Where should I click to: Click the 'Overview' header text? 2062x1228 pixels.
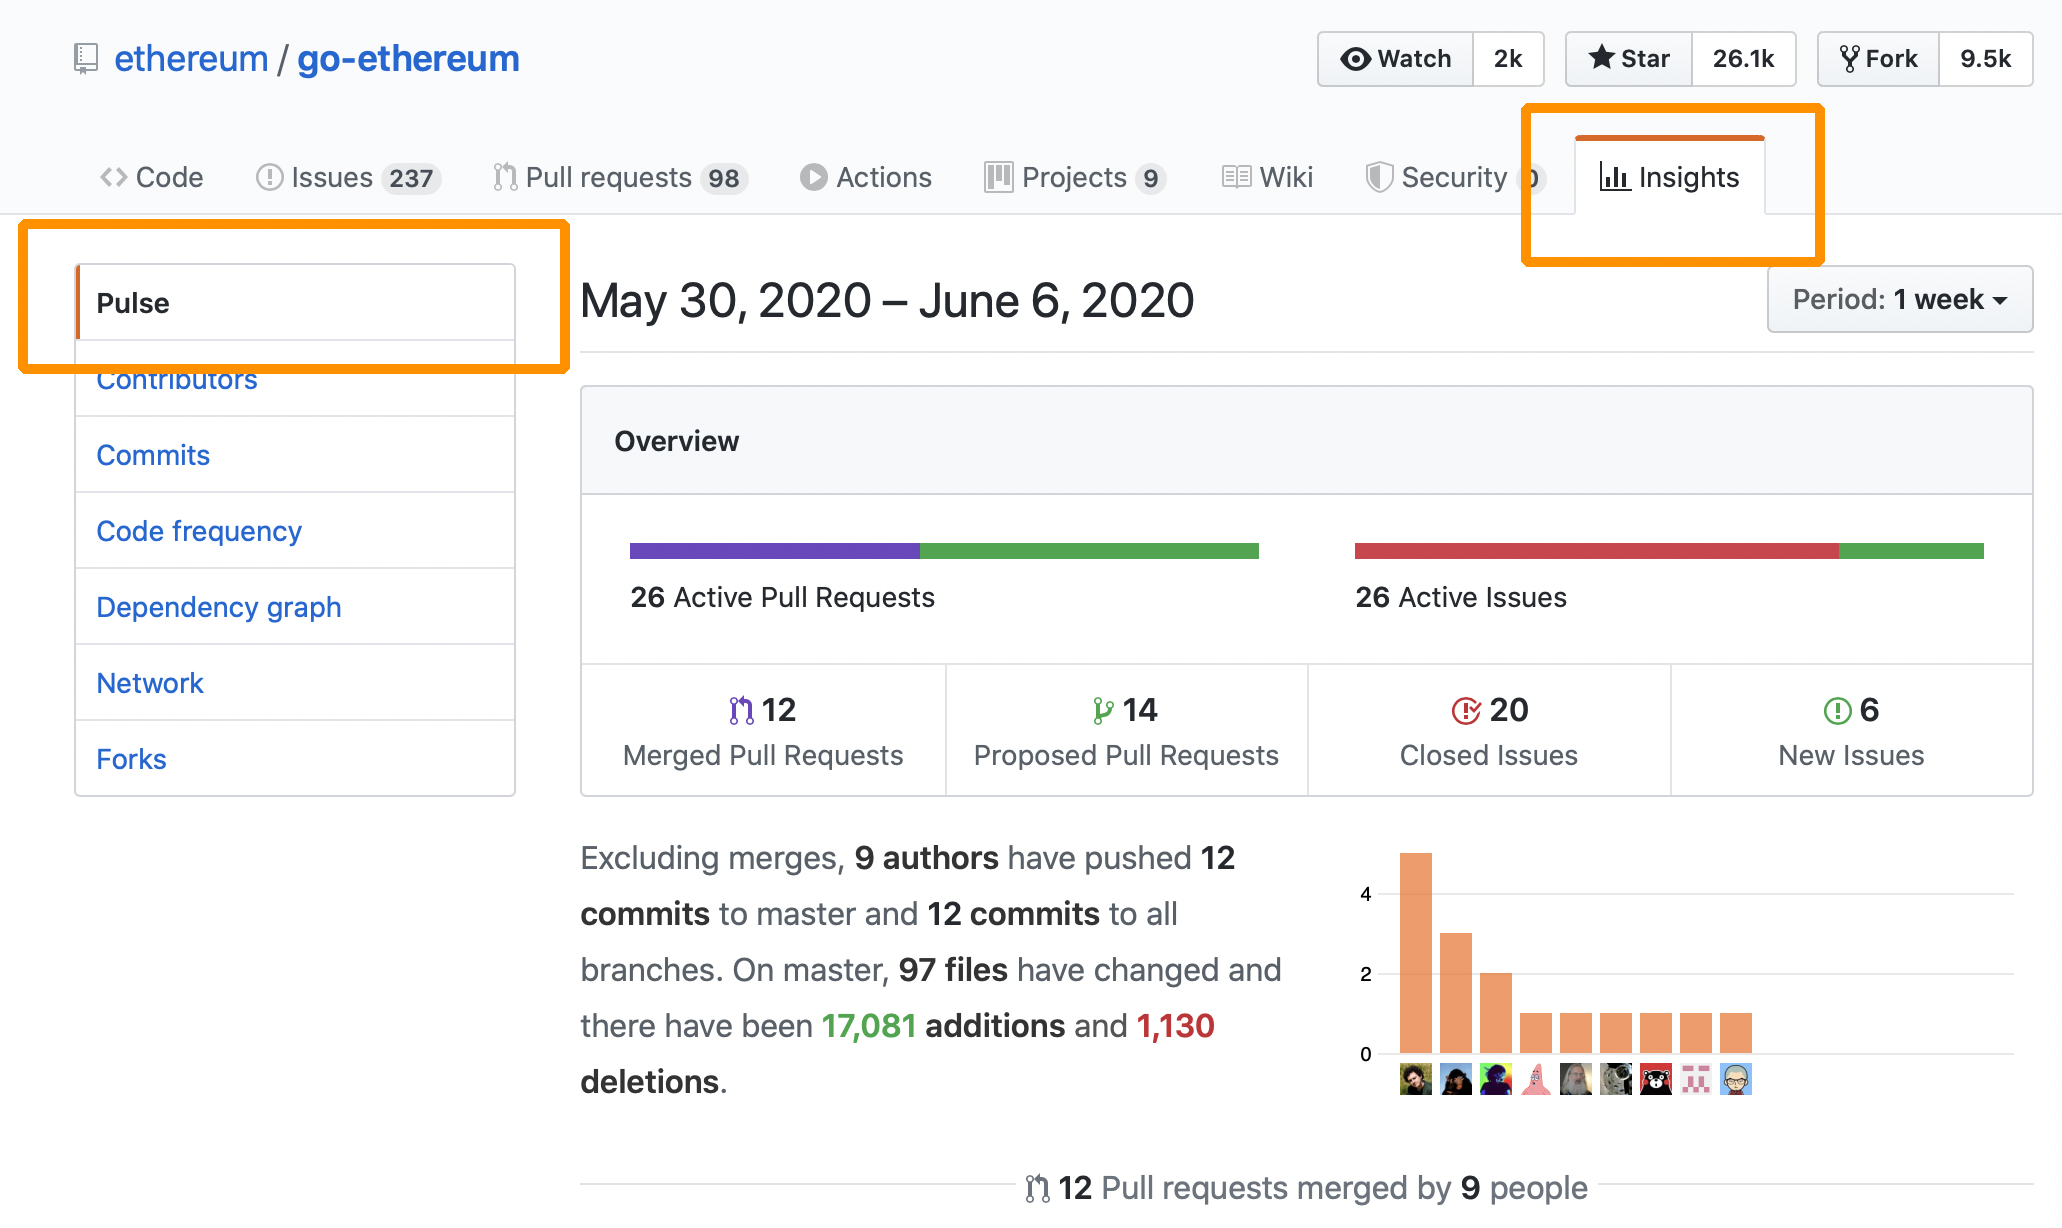pos(677,441)
